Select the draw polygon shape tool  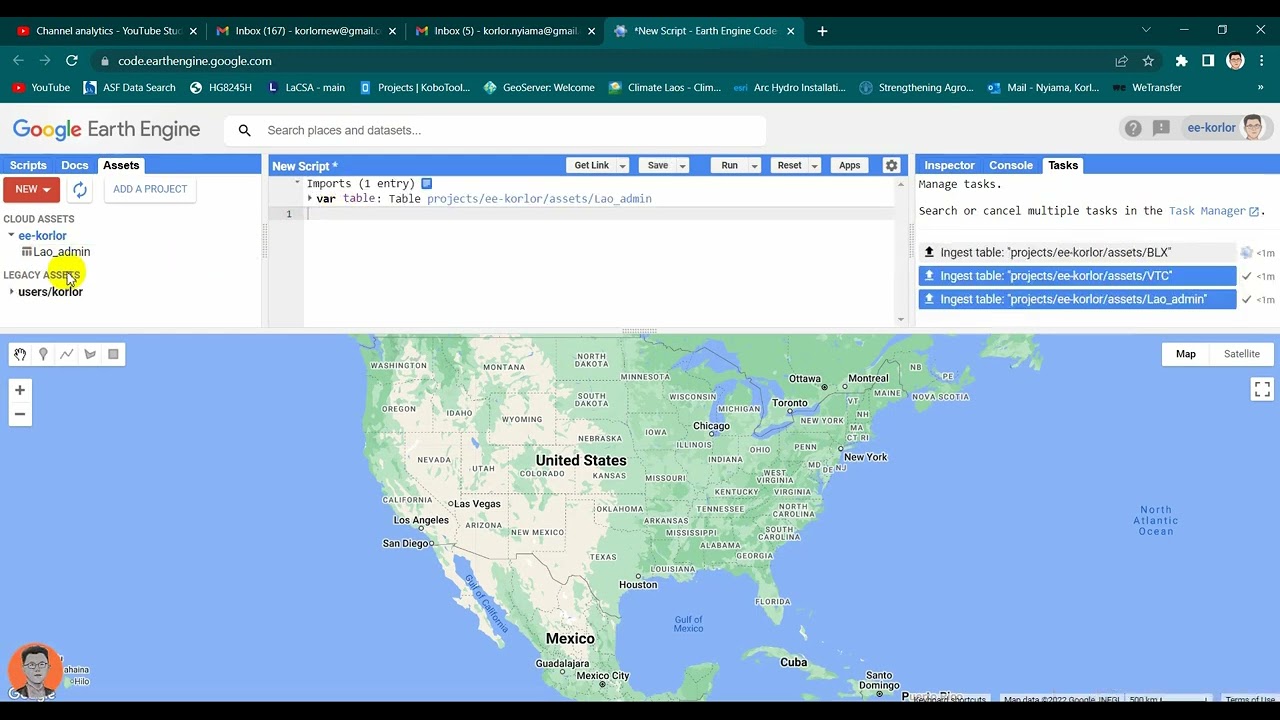[90, 354]
